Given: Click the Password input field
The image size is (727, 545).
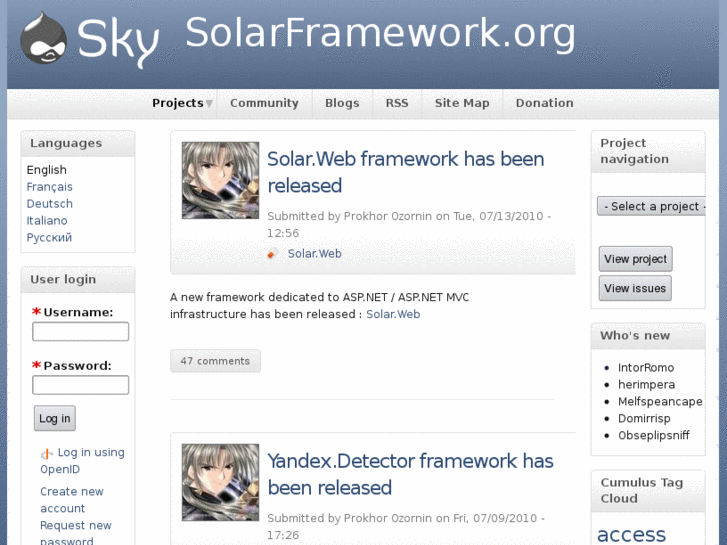Looking at the screenshot, I should (80, 385).
